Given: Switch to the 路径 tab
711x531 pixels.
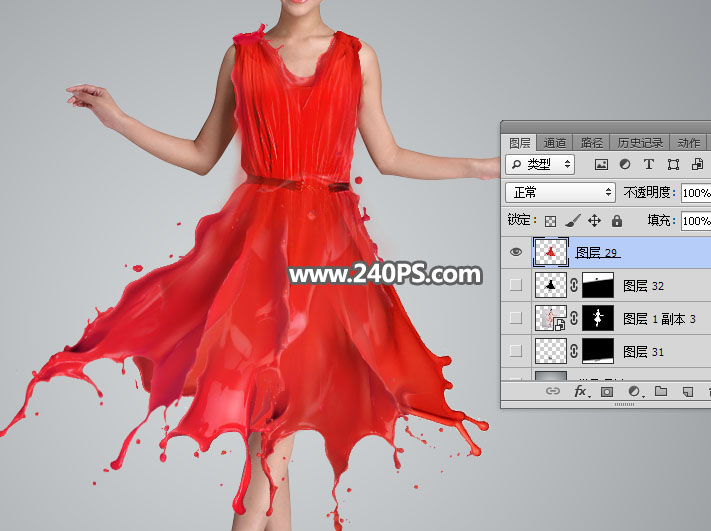Looking at the screenshot, I should pos(592,143).
